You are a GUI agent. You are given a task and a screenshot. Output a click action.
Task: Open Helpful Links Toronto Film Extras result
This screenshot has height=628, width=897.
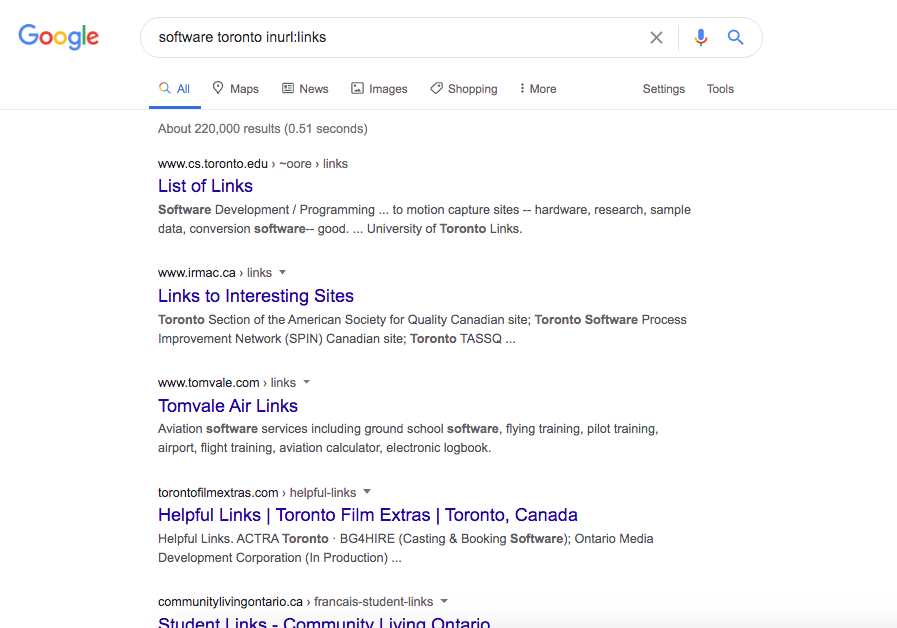pyautogui.click(x=368, y=515)
